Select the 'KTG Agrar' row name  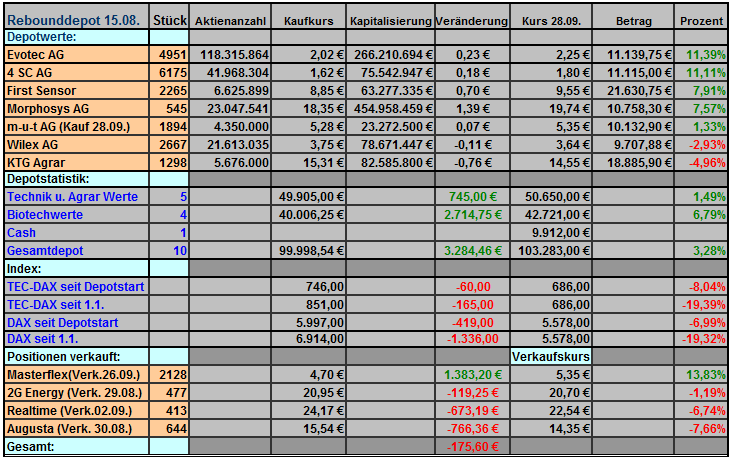[x=36, y=163]
